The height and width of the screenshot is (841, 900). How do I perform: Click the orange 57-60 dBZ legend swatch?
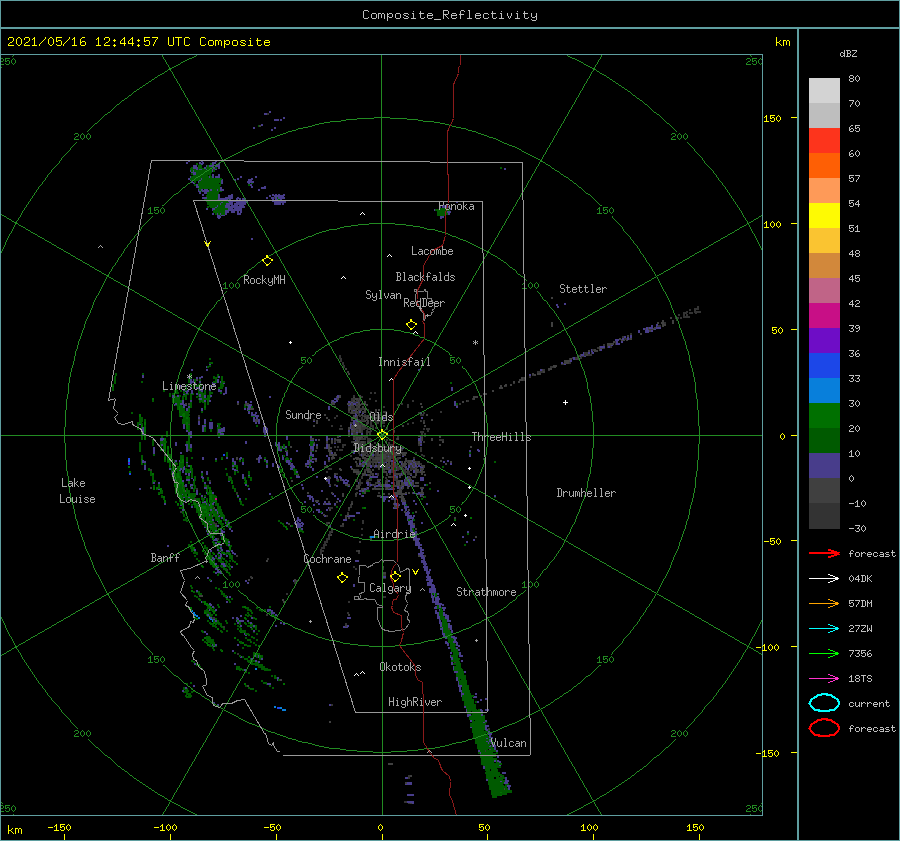pos(824,166)
